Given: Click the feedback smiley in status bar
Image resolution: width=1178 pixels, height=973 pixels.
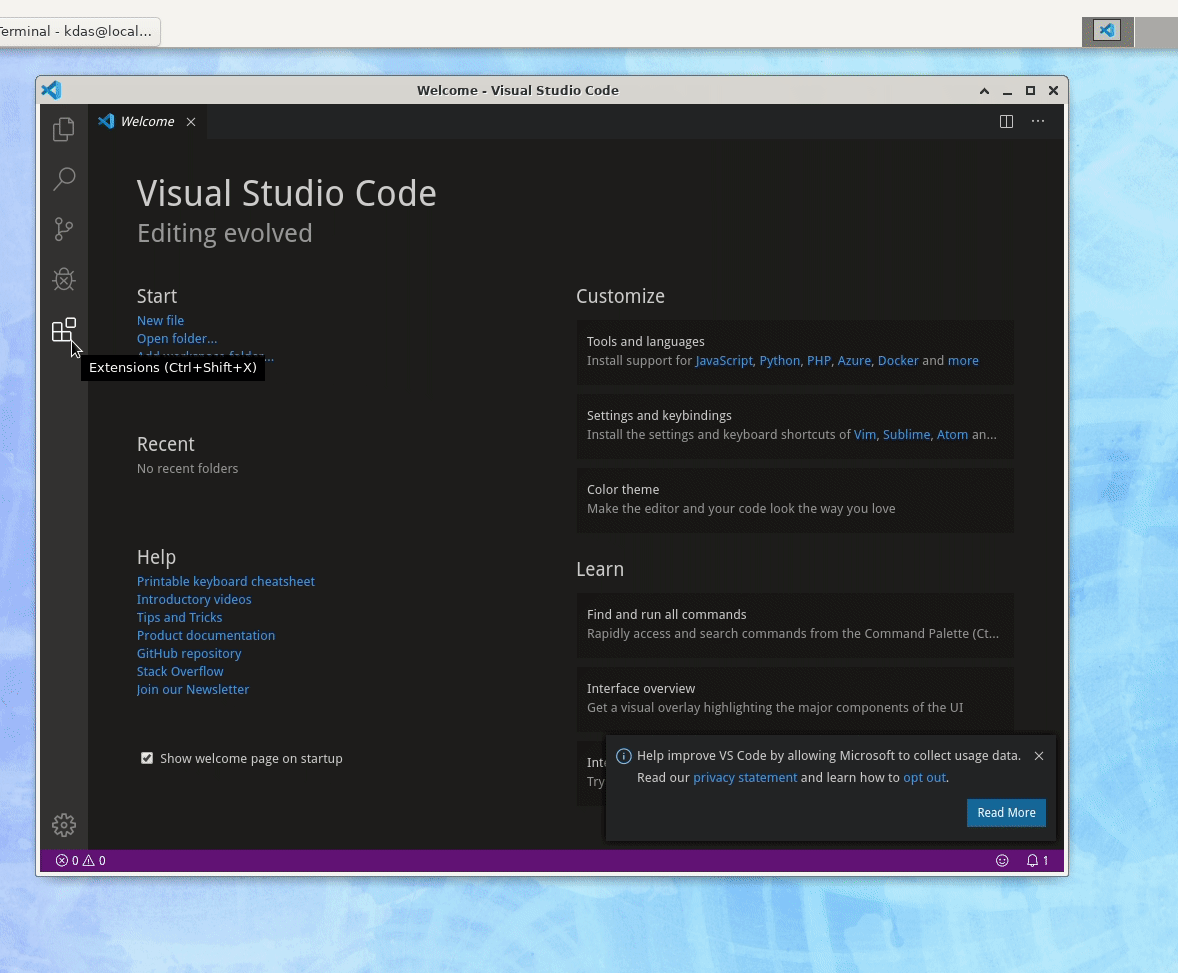Looking at the screenshot, I should click(x=1001, y=860).
